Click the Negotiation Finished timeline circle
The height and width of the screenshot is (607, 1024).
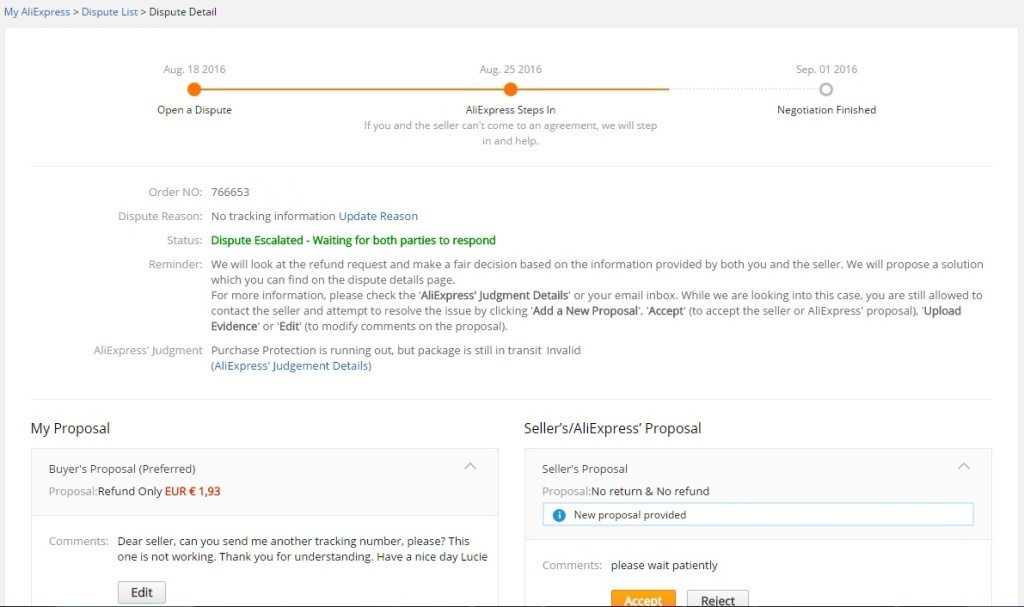[826, 89]
